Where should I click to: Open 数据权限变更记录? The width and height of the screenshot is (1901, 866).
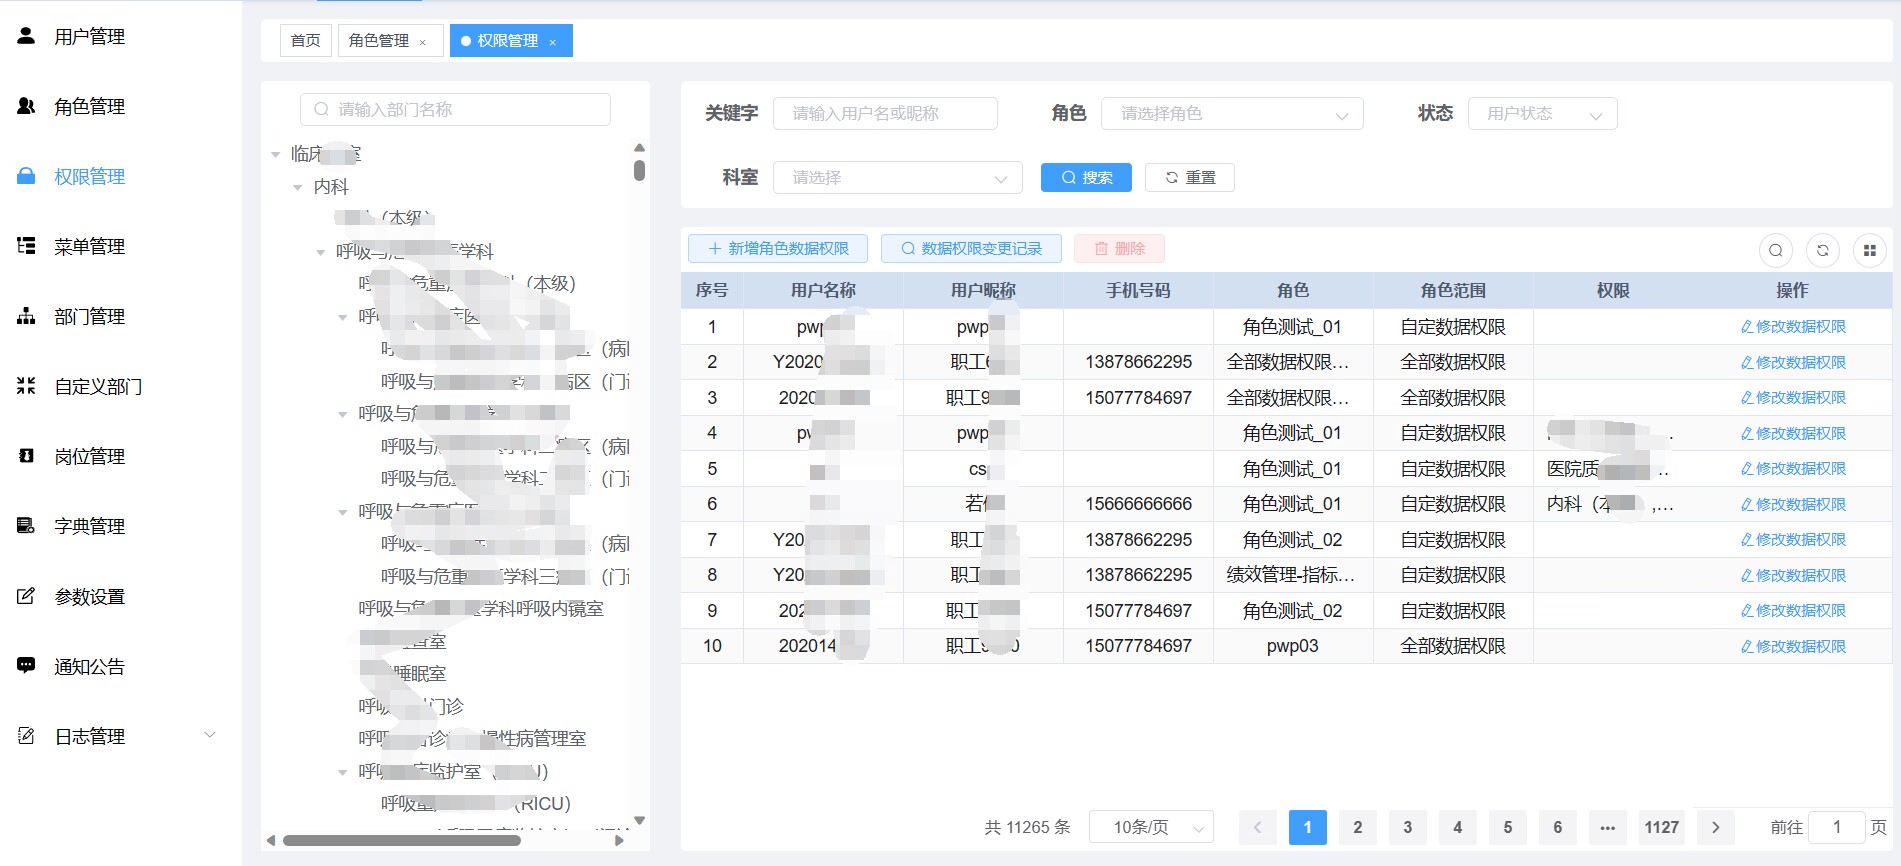click(971, 249)
